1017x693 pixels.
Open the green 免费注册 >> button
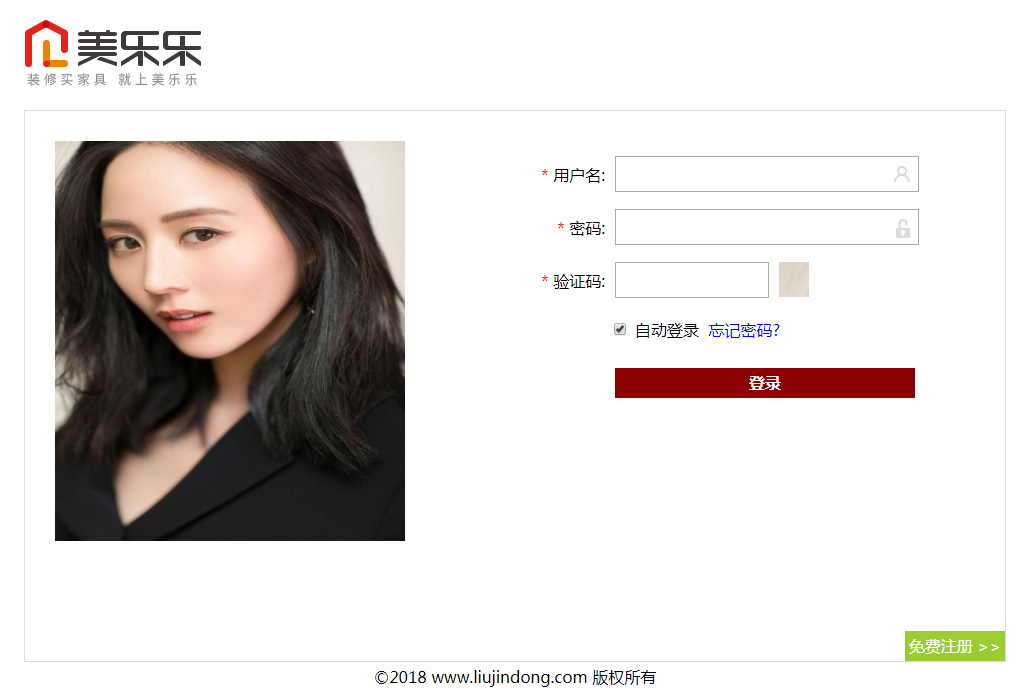click(x=954, y=646)
